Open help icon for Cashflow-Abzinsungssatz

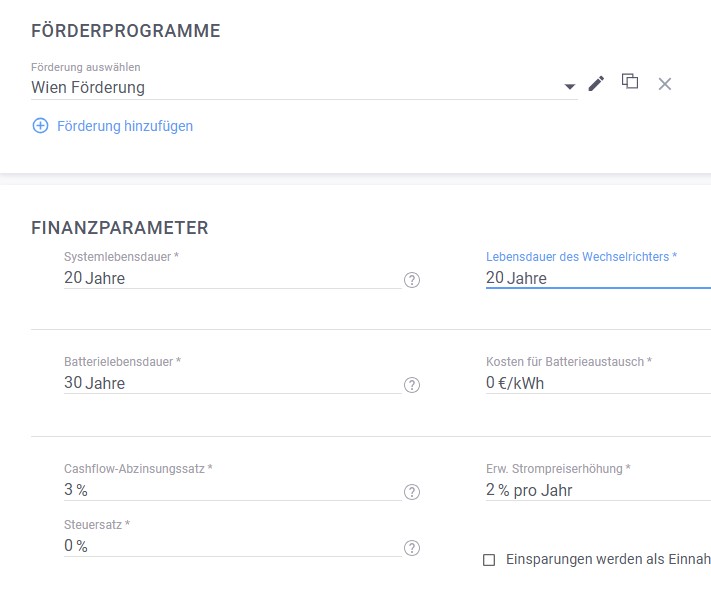[x=412, y=492]
